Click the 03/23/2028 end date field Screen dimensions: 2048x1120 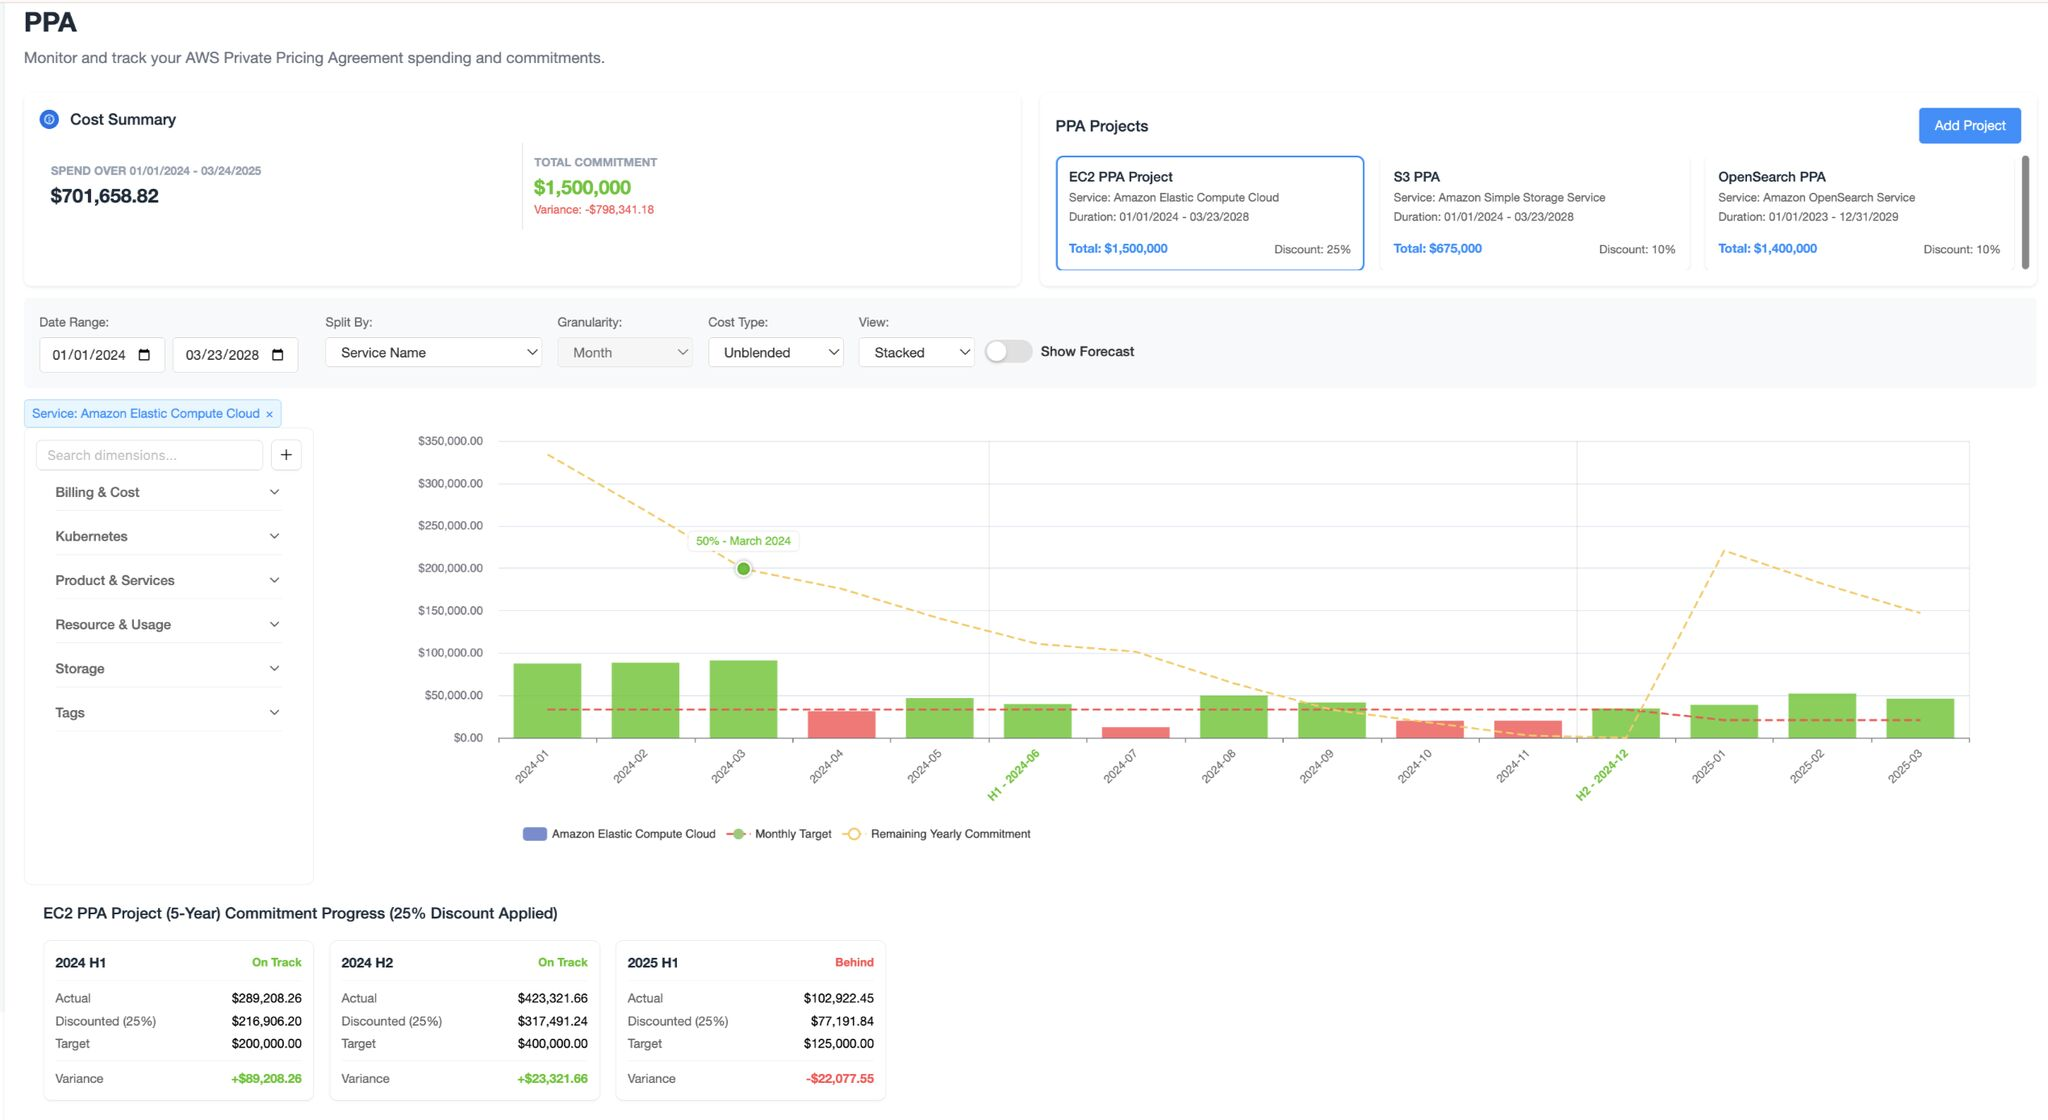pyautogui.click(x=235, y=355)
